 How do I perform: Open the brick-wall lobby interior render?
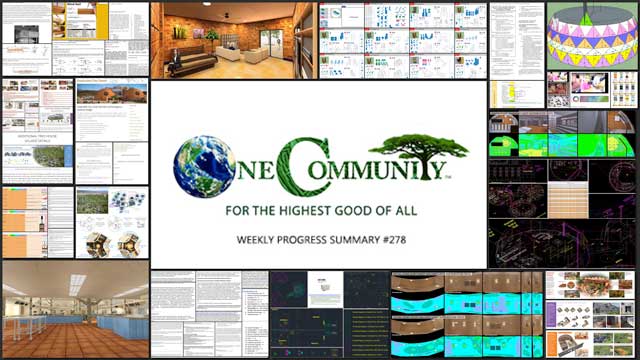coord(234,40)
